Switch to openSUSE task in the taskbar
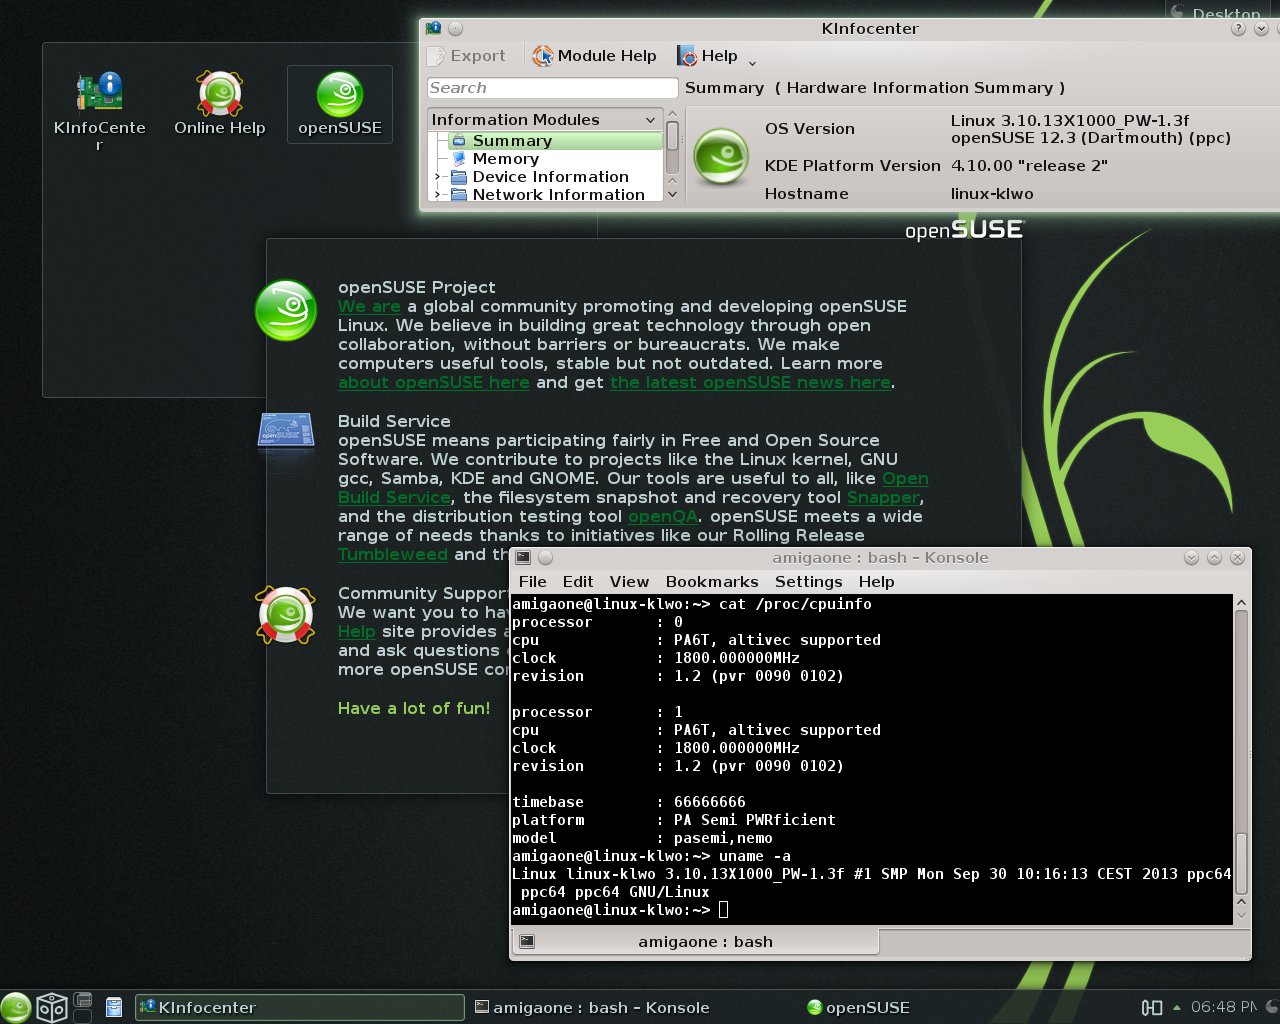Screen dimensions: 1280x1024 (858, 1007)
